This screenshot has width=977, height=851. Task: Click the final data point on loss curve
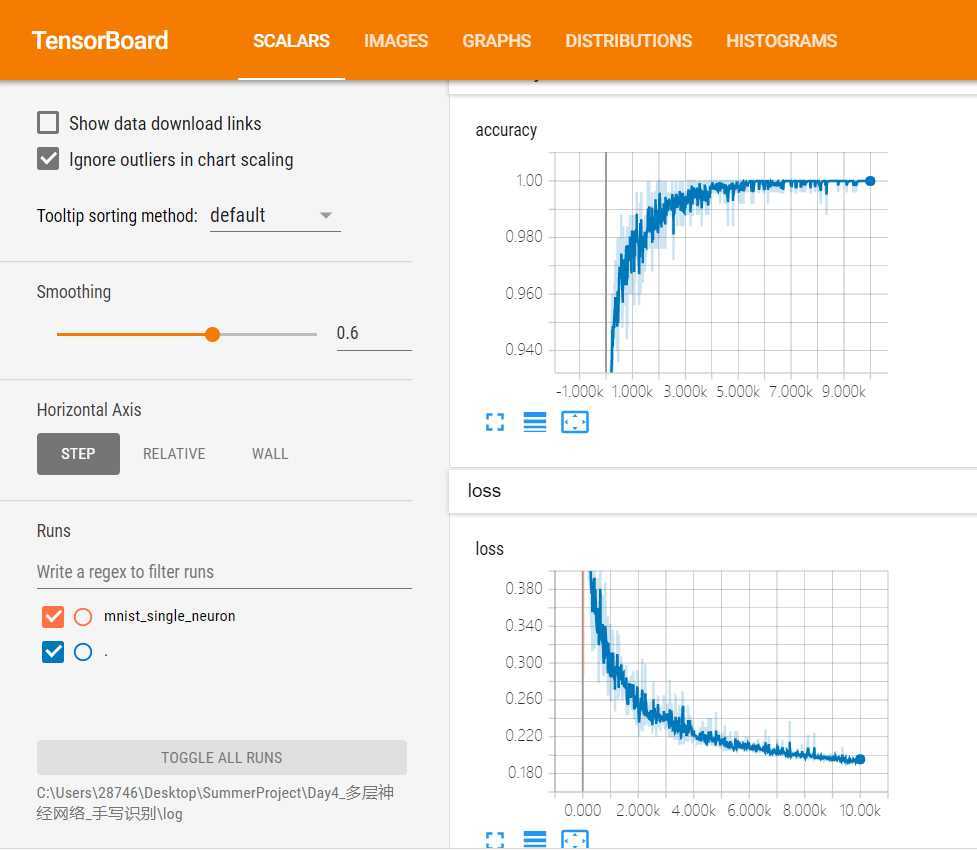coord(860,759)
